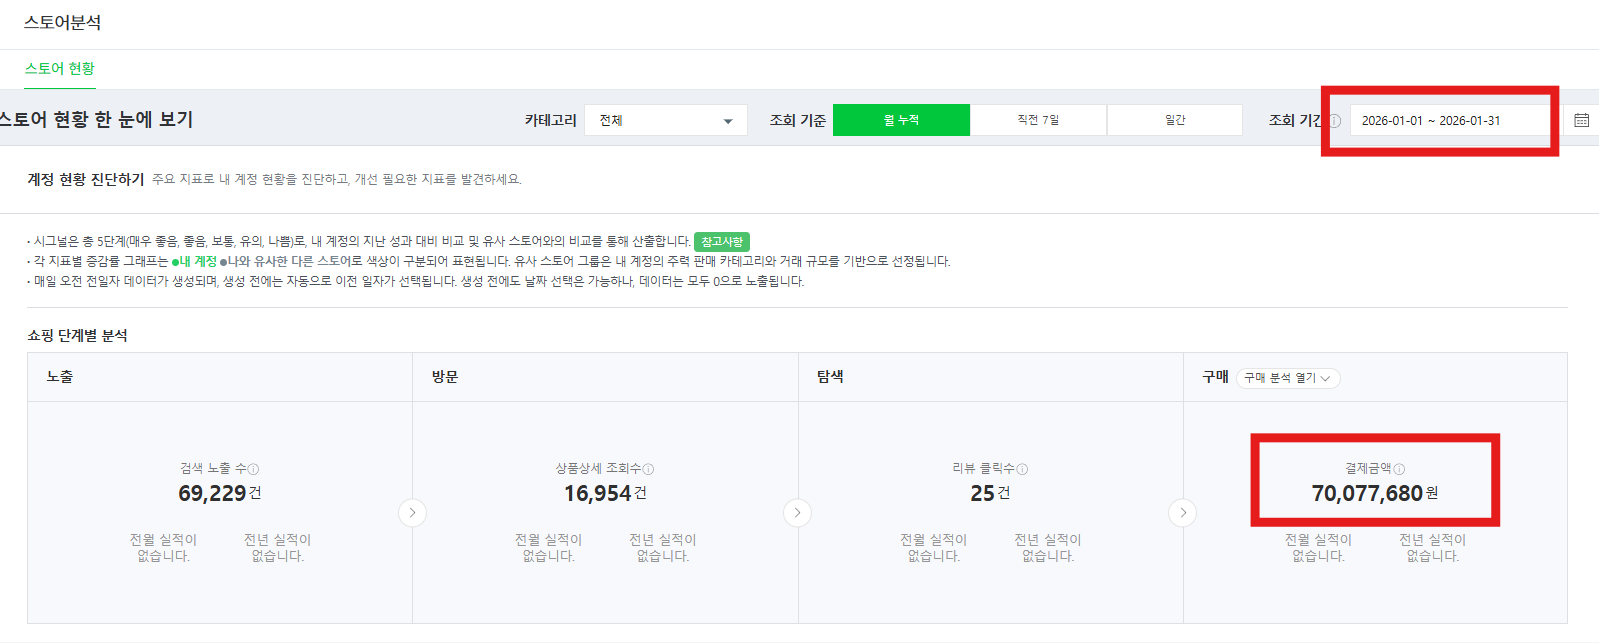1599x643 pixels.
Task: Click the info icon beside 상품상세 조회수
Action: (649, 469)
